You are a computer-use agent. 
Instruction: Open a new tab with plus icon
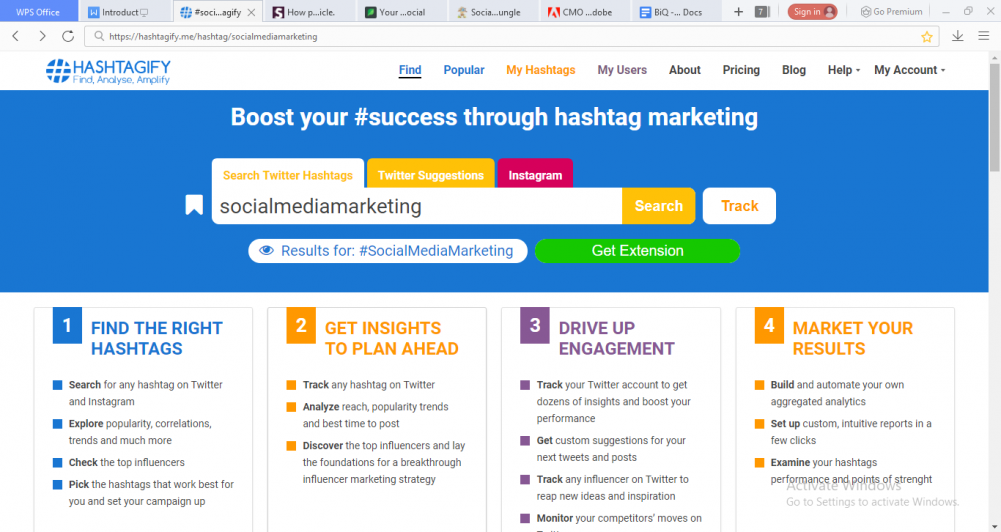click(x=738, y=11)
